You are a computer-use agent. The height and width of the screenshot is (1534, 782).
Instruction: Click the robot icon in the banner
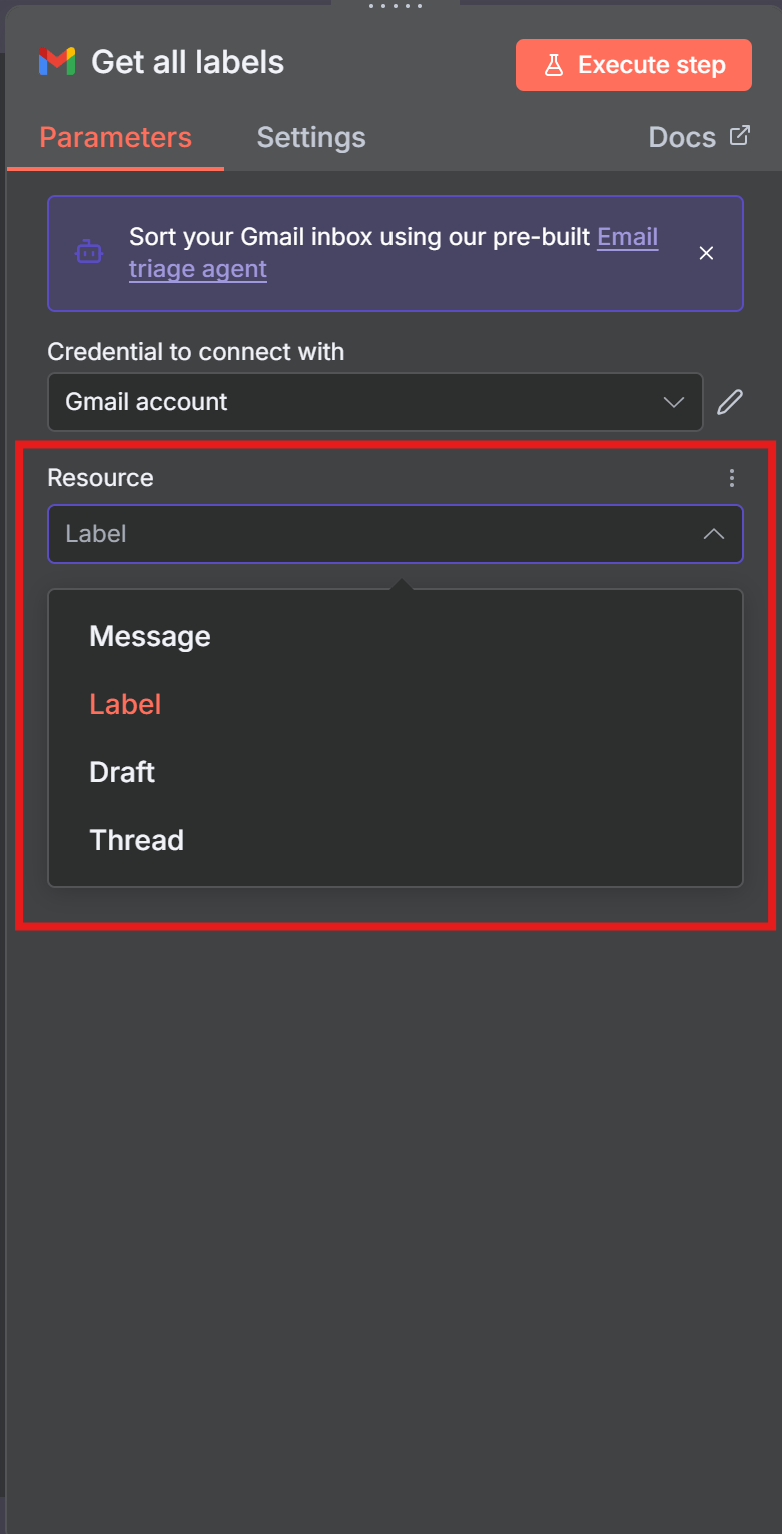pos(89,253)
